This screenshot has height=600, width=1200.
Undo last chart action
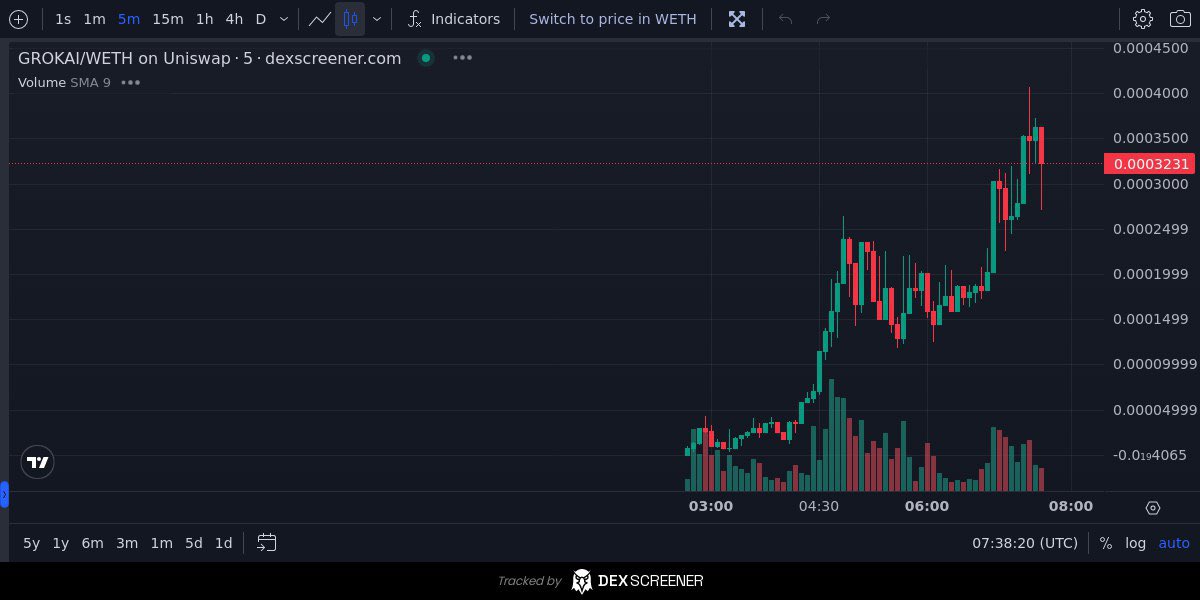[786, 19]
